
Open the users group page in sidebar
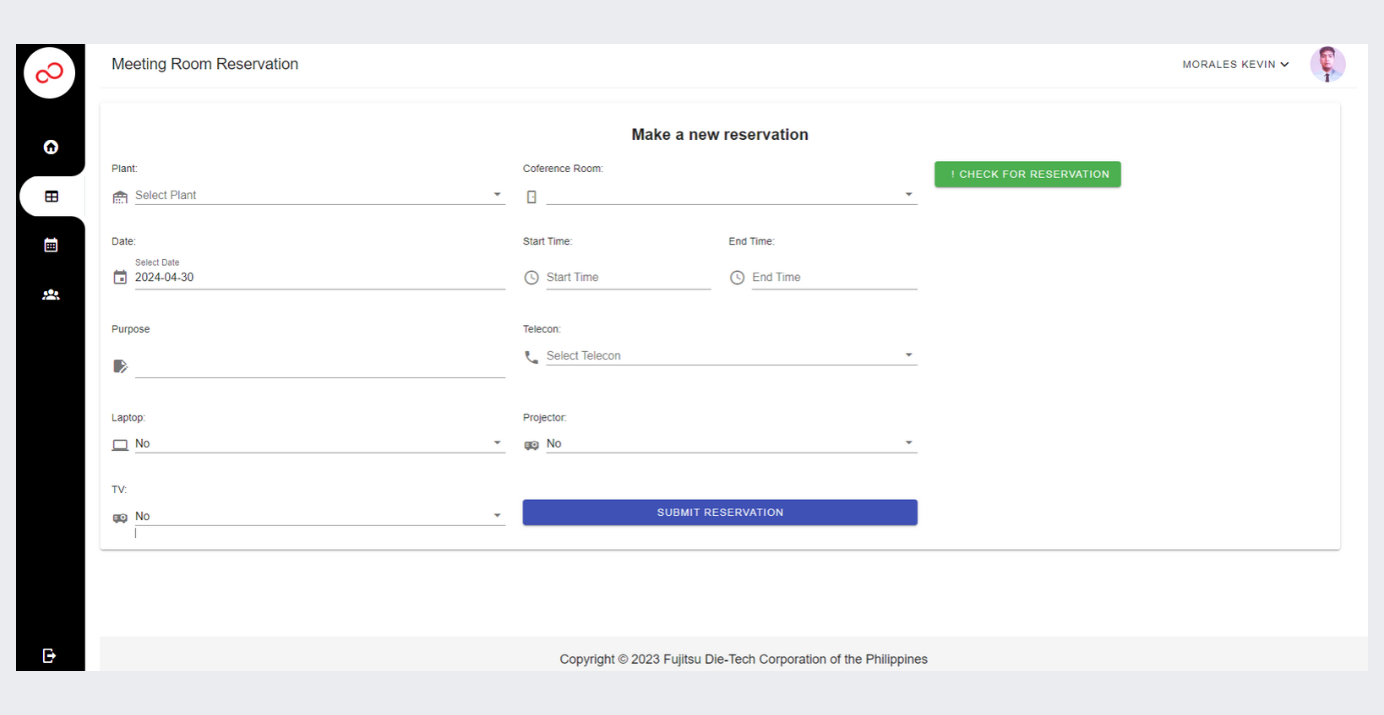pyautogui.click(x=51, y=295)
